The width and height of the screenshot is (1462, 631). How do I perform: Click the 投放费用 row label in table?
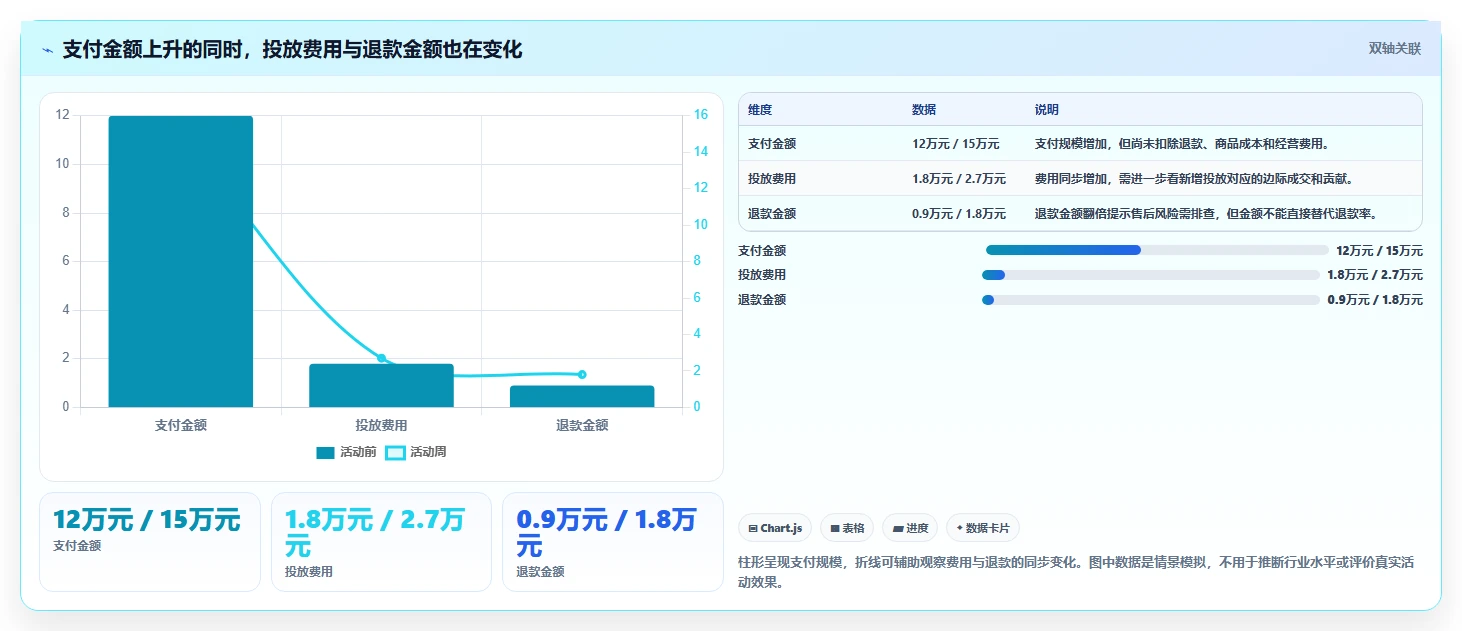coord(772,179)
